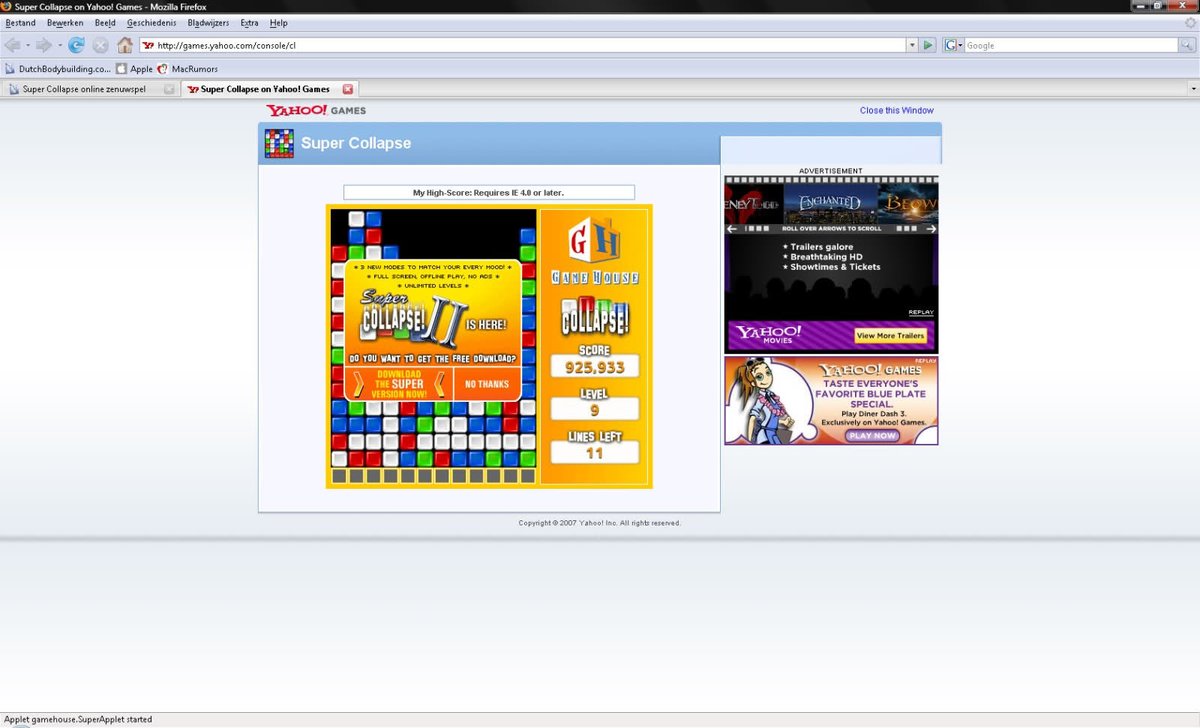Click the Back navigation arrow
The image size is (1200, 728).
click(14, 45)
